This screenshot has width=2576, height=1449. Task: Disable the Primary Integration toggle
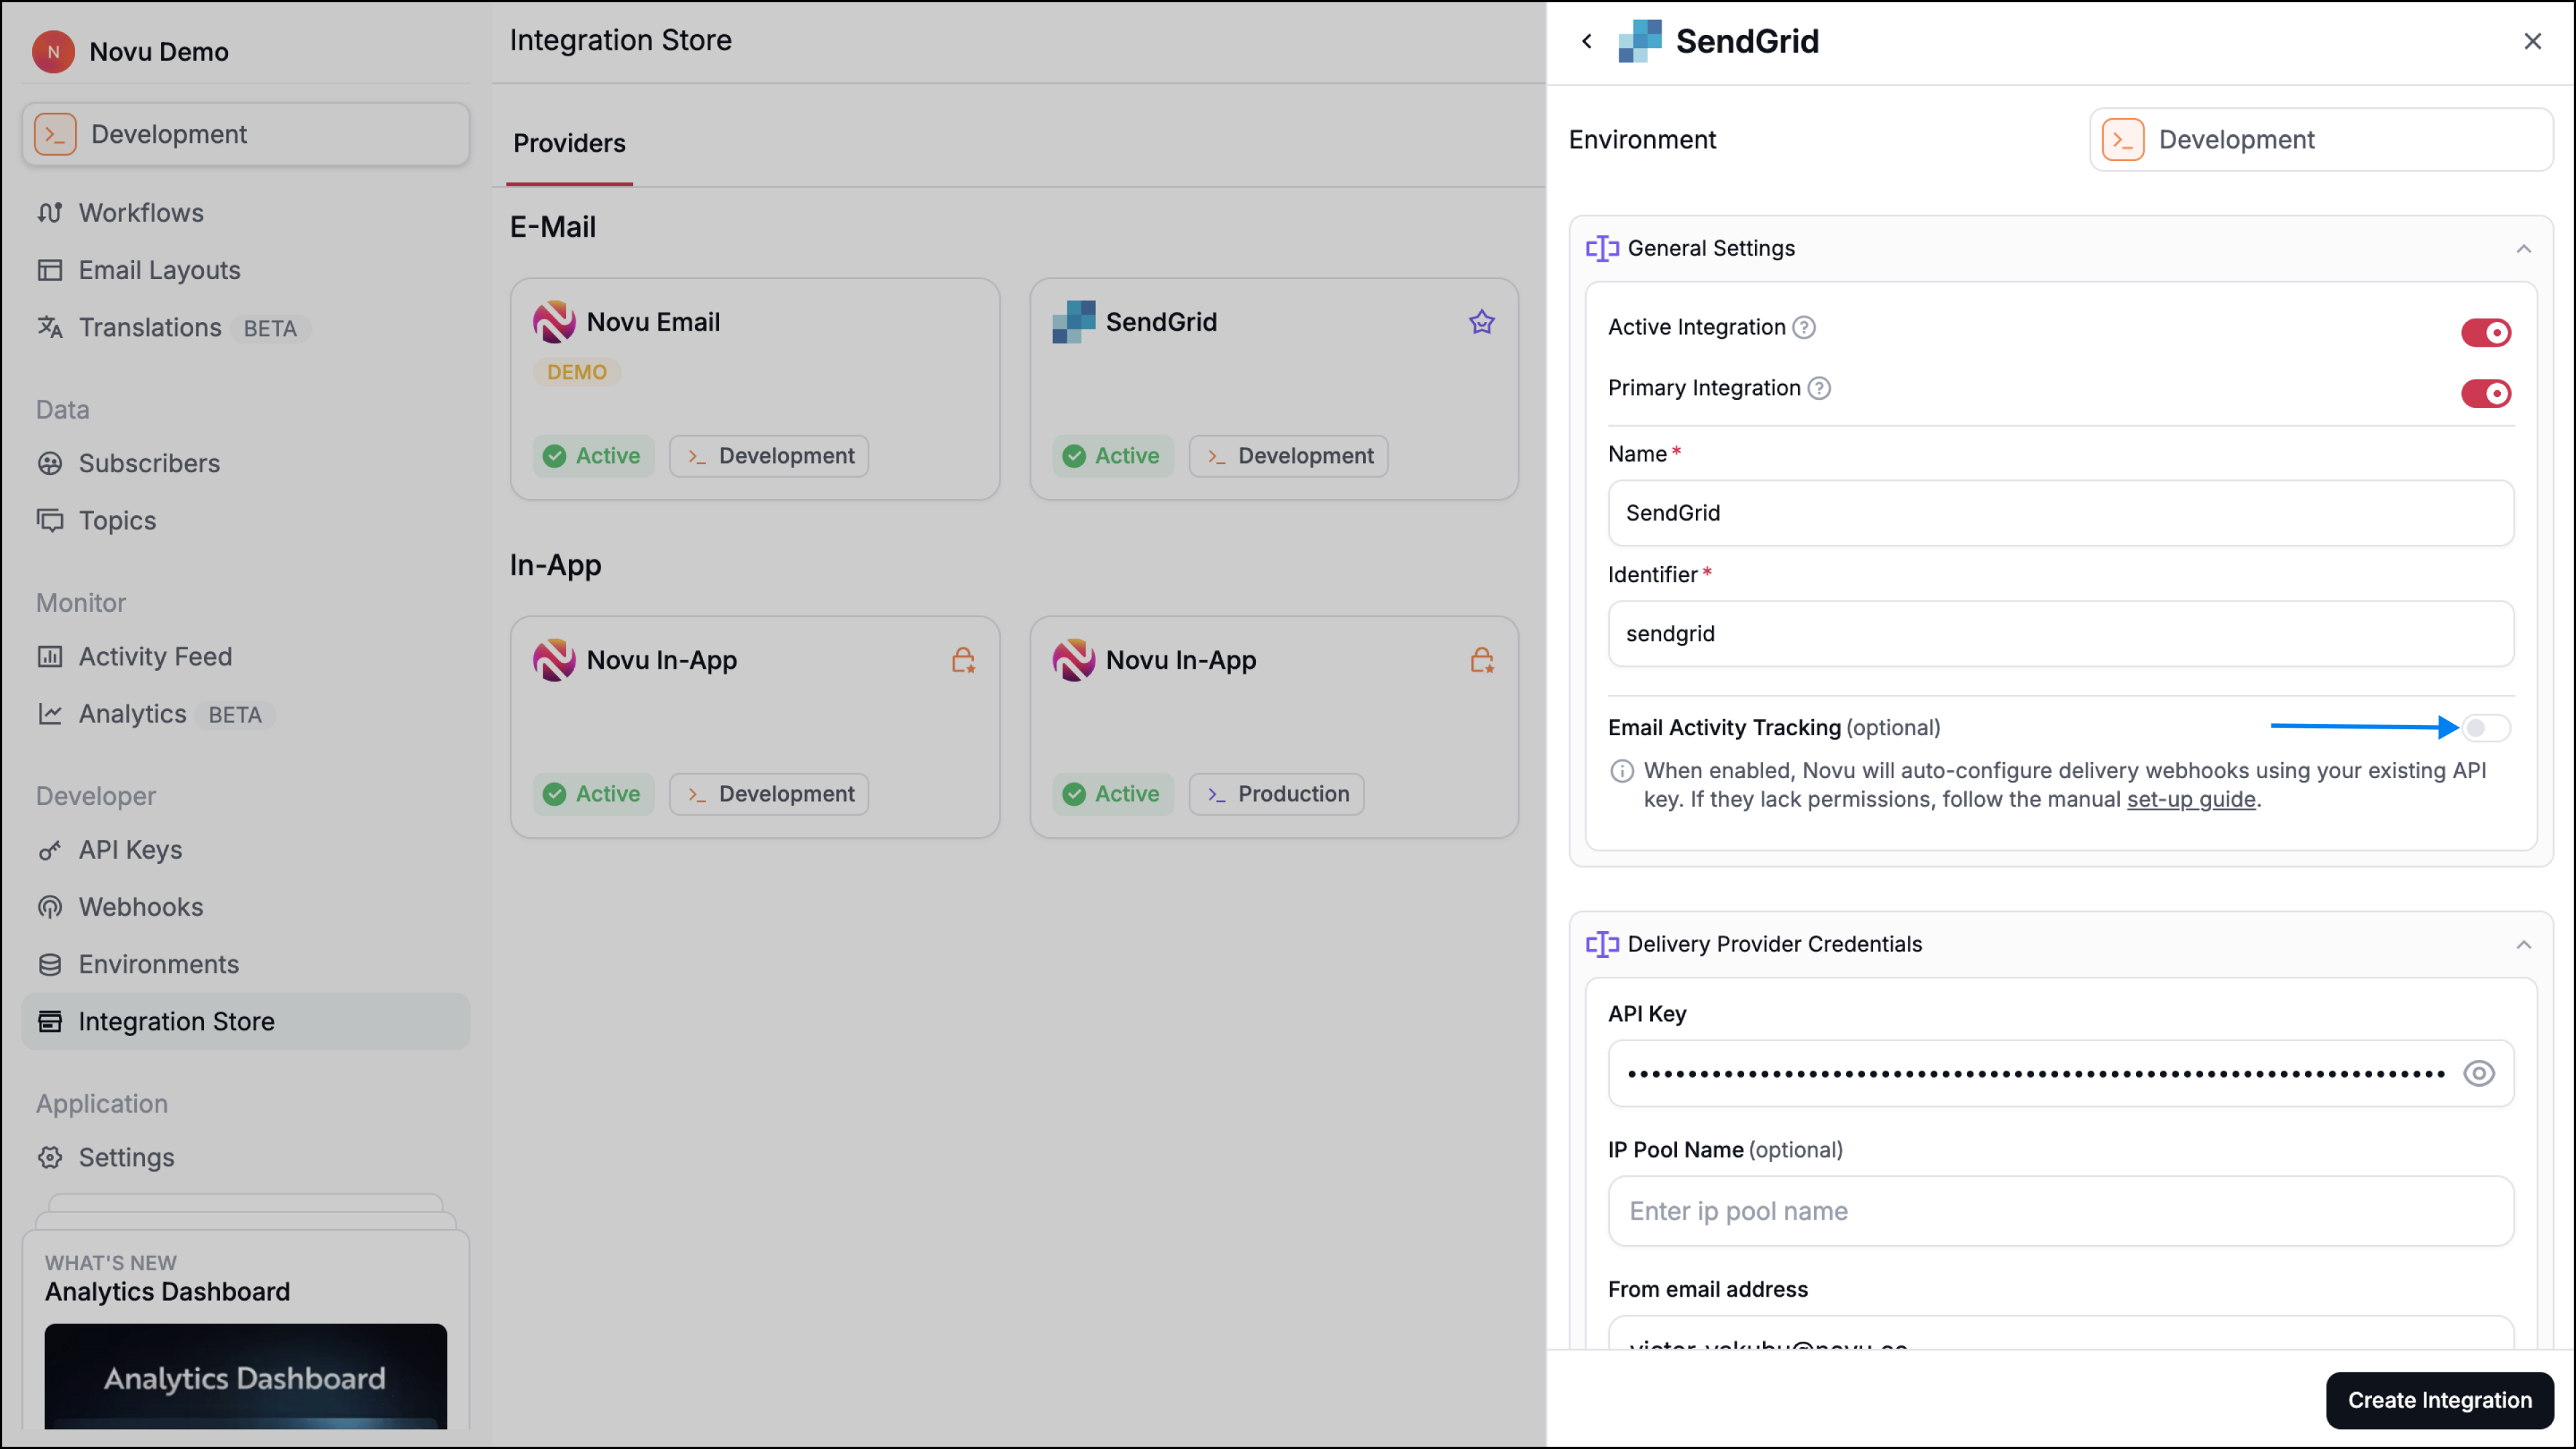click(x=2487, y=393)
